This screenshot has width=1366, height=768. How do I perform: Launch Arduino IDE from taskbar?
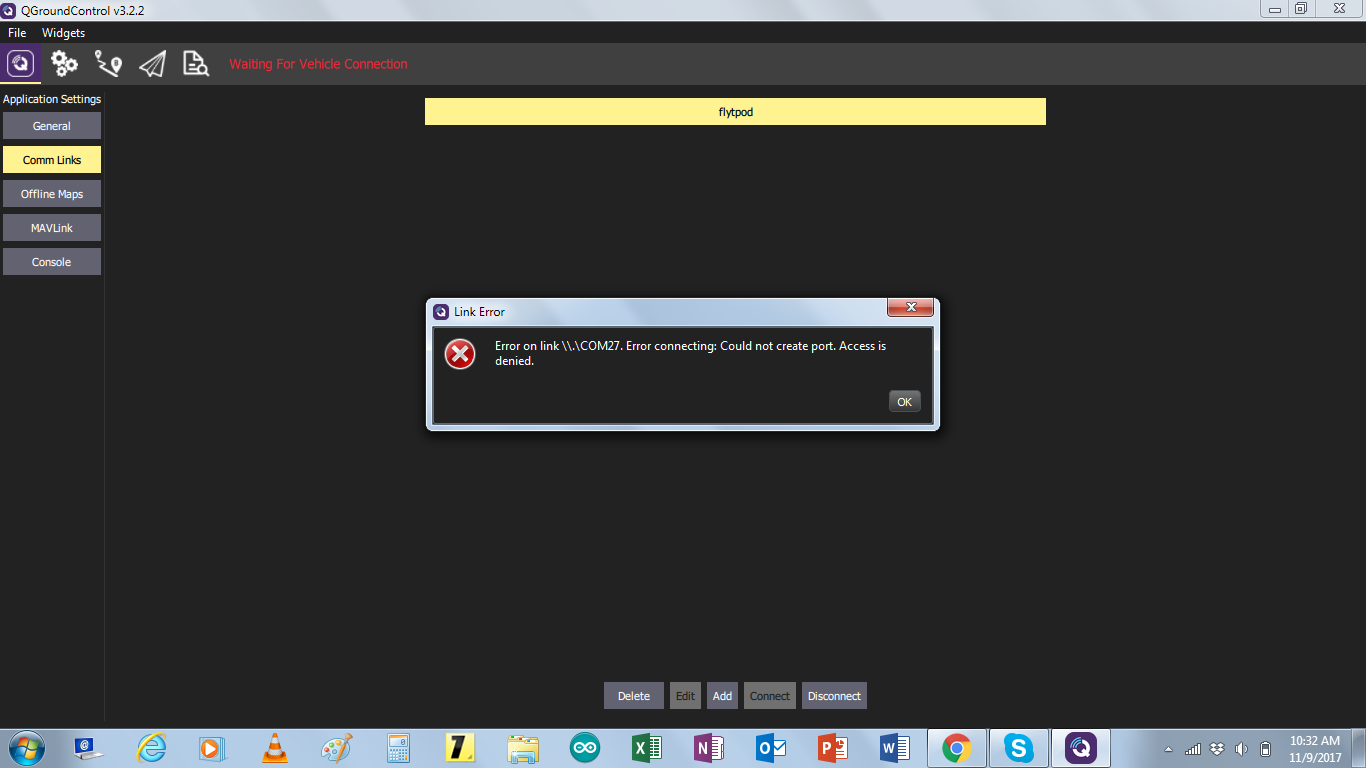[585, 748]
